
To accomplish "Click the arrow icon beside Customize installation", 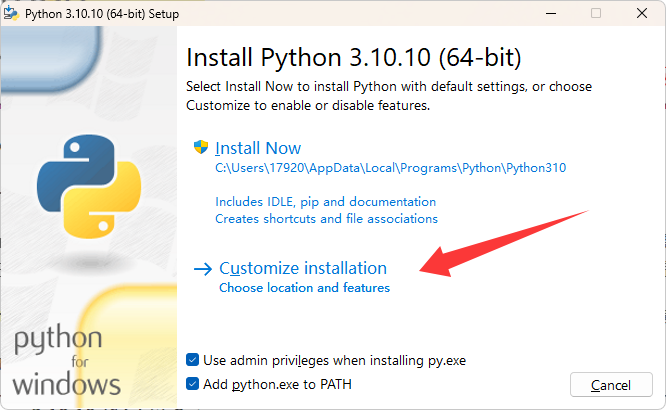I will click(x=203, y=269).
